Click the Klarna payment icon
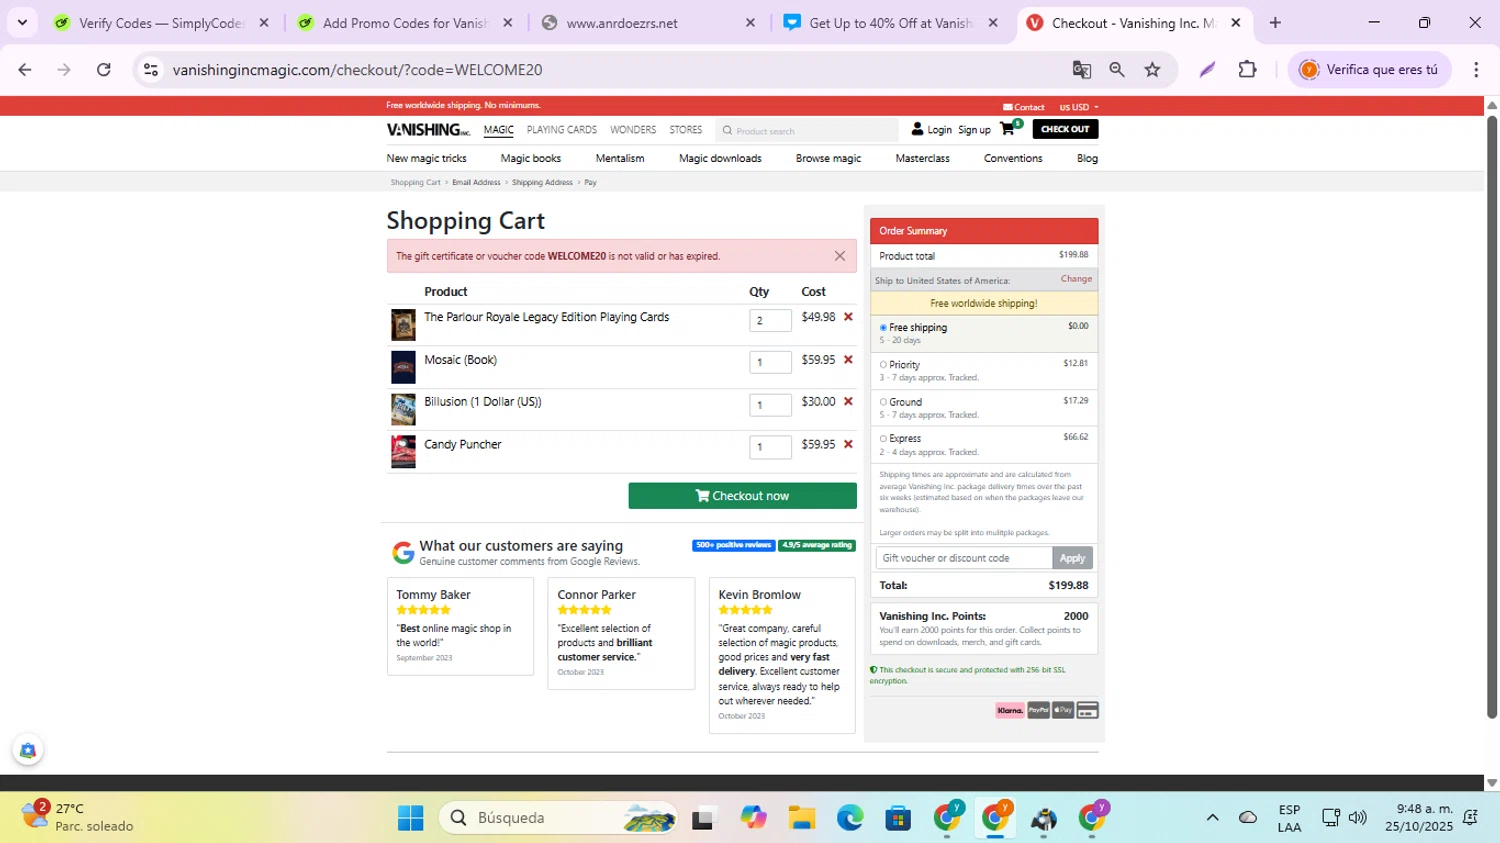This screenshot has height=843, width=1500. point(1010,710)
